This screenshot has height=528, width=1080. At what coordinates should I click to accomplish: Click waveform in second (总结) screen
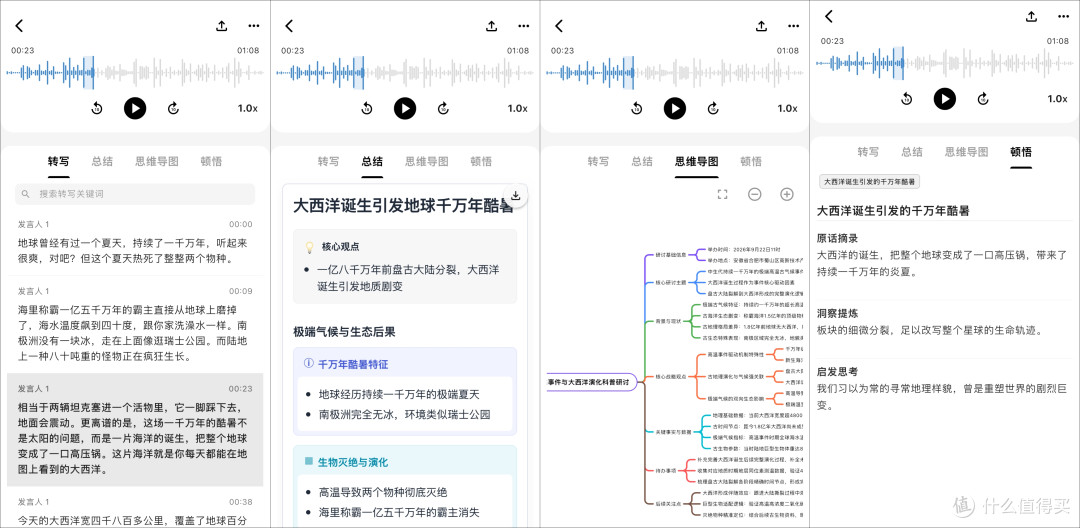pyautogui.click(x=405, y=72)
